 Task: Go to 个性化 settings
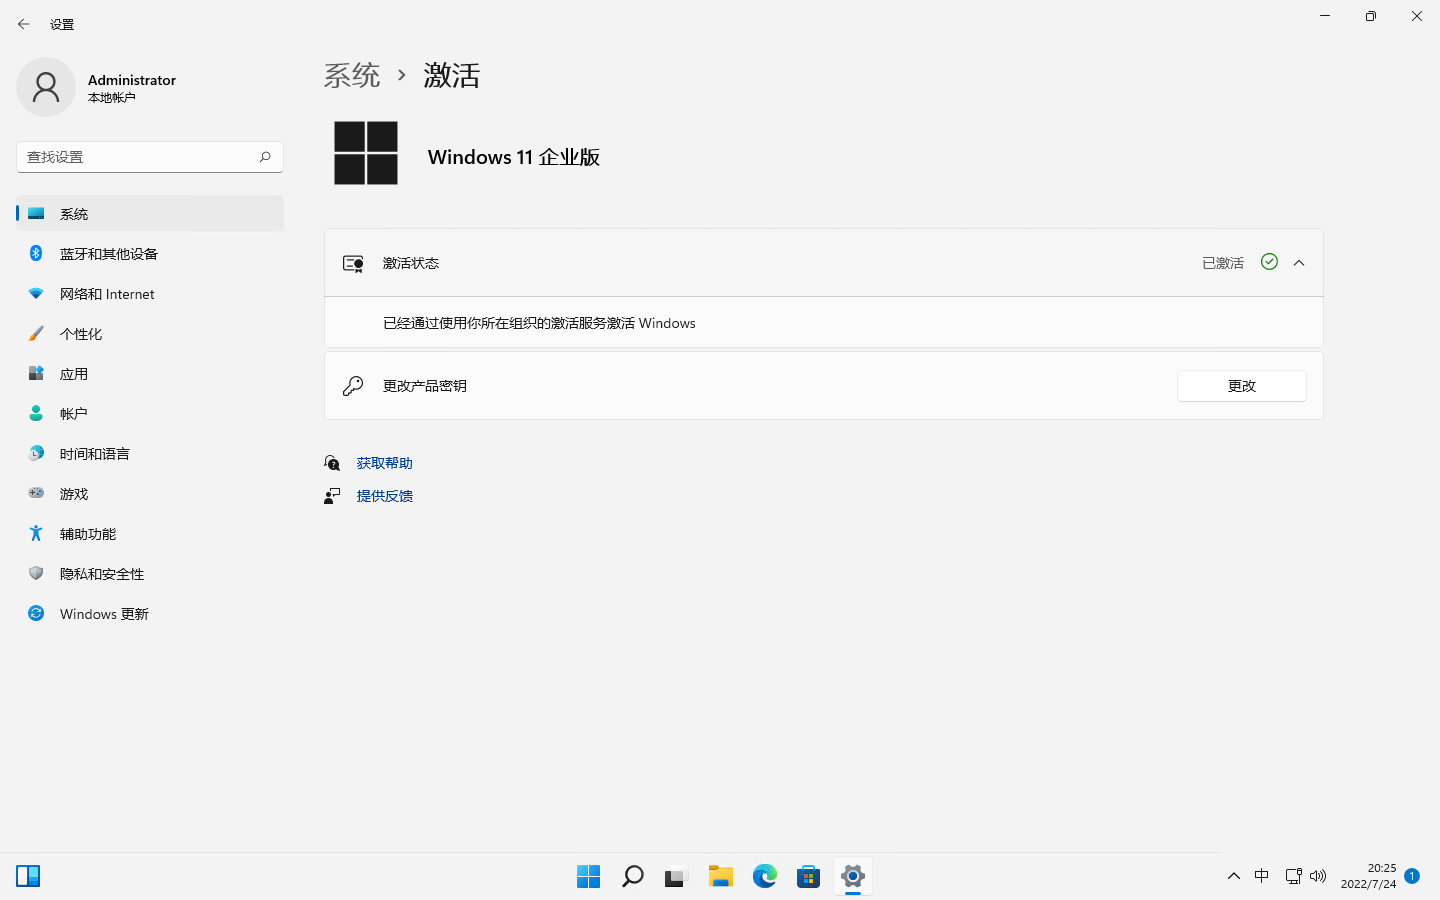(150, 334)
